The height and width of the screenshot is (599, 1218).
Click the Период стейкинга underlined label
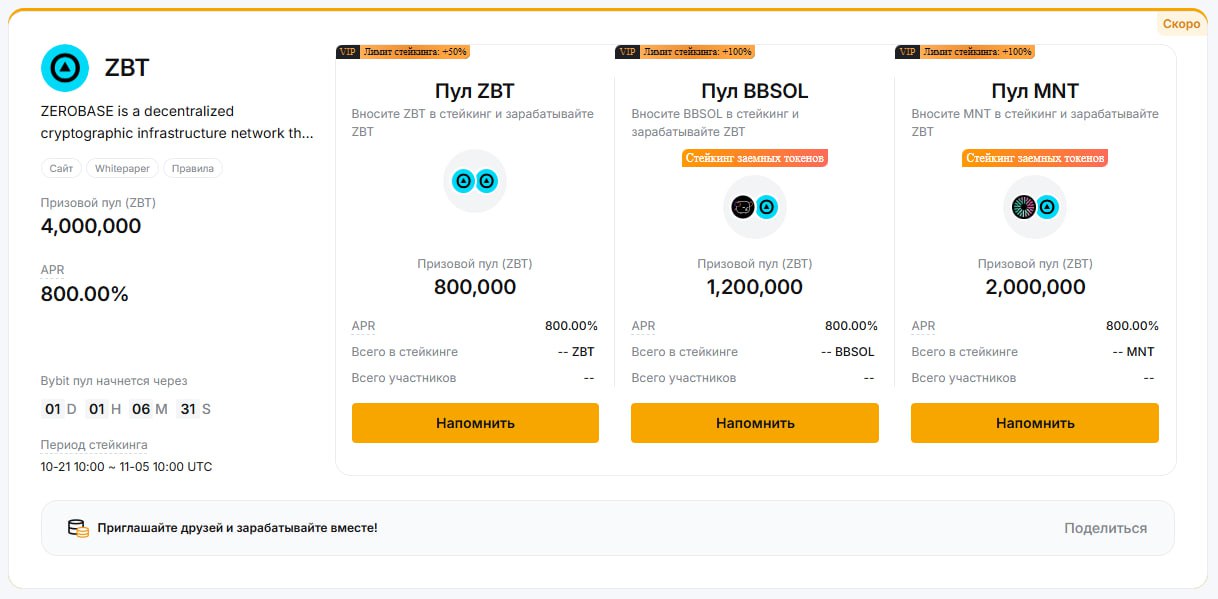point(94,445)
